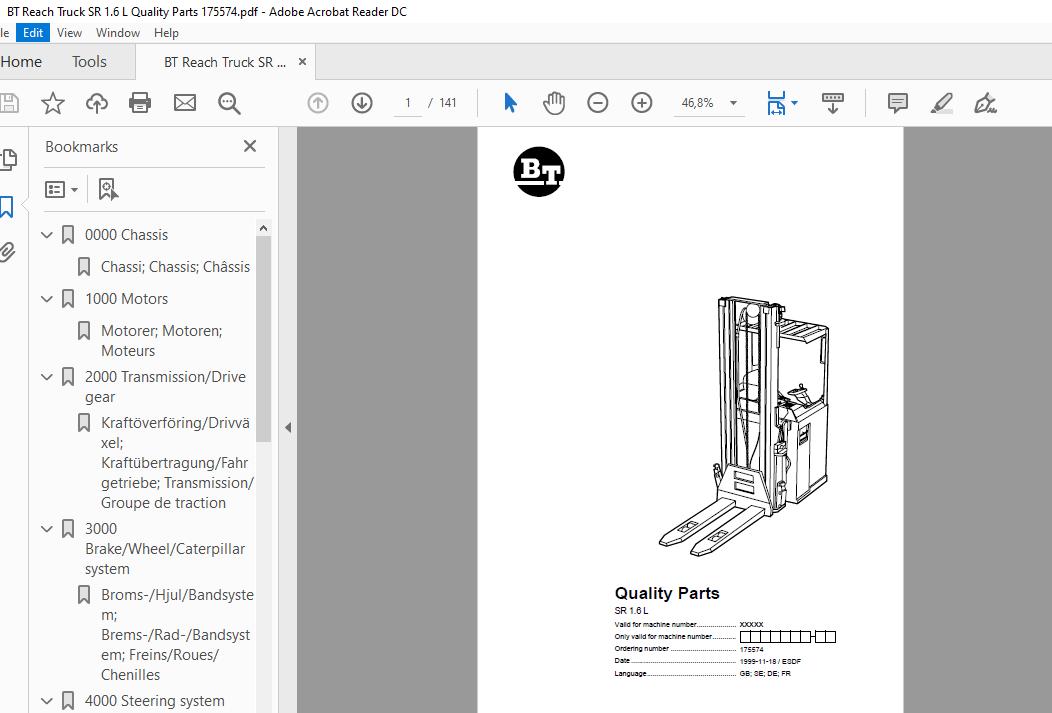
Task: Click the bookmarks panel scrollbar thumb
Action: [264, 339]
